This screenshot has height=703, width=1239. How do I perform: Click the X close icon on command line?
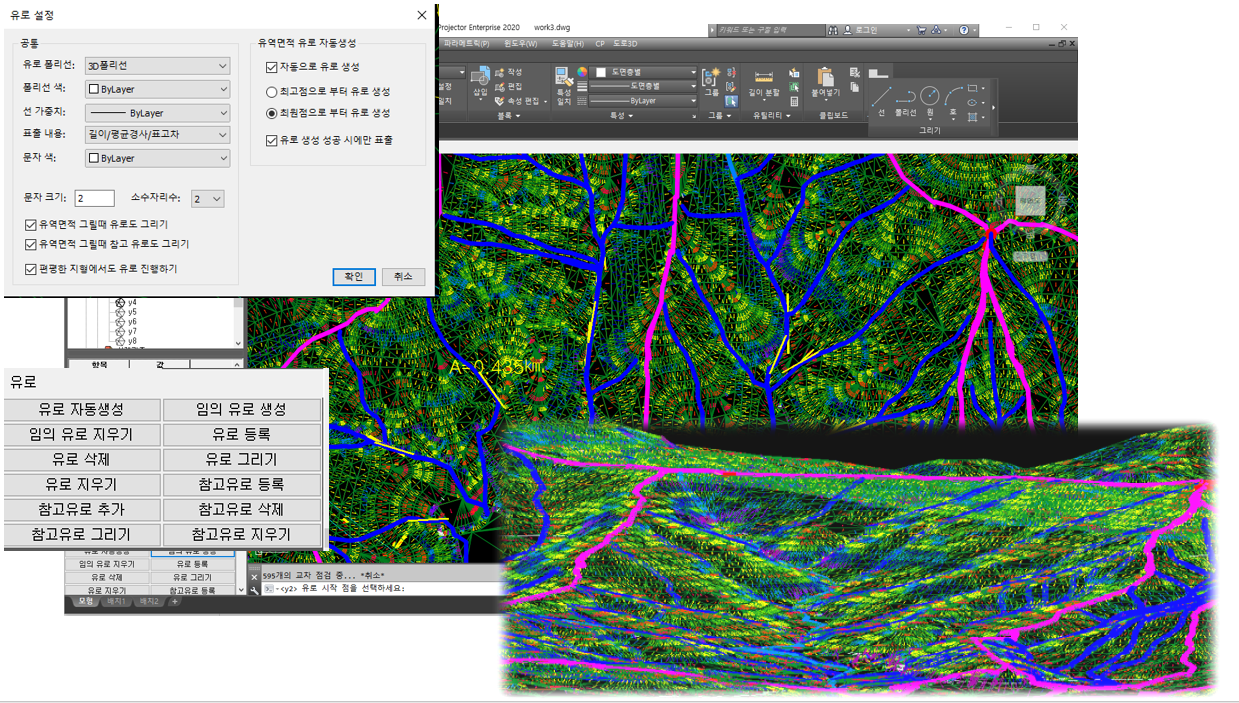[254, 577]
